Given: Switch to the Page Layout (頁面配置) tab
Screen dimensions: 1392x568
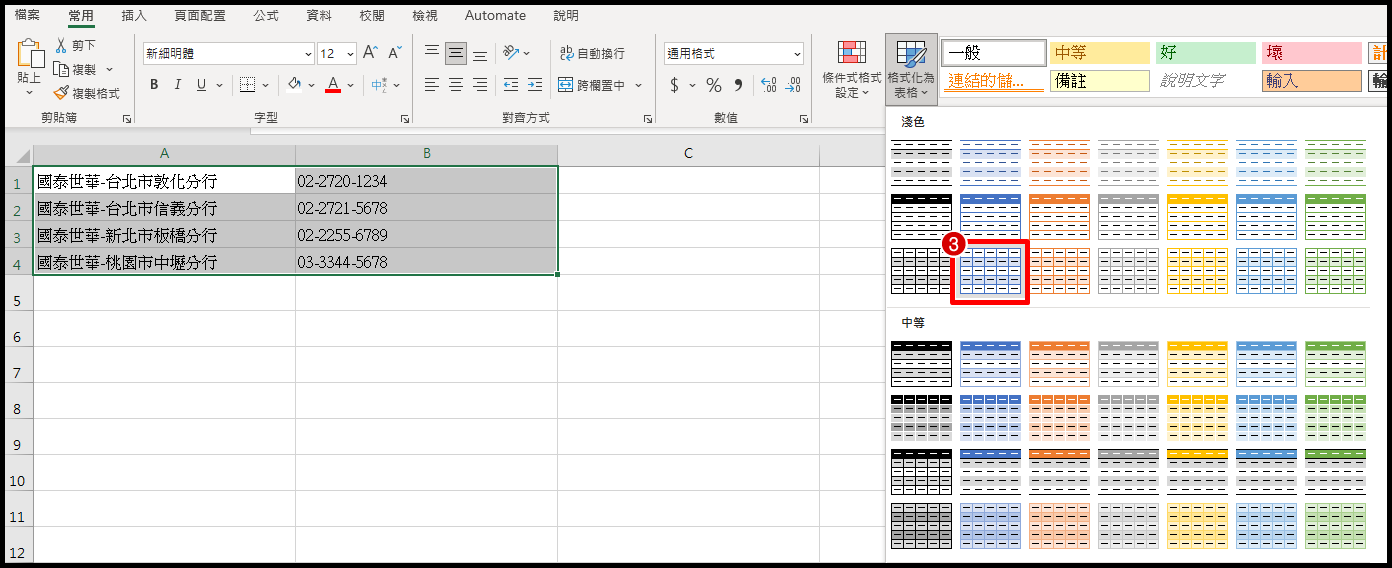Looking at the screenshot, I should click(199, 15).
